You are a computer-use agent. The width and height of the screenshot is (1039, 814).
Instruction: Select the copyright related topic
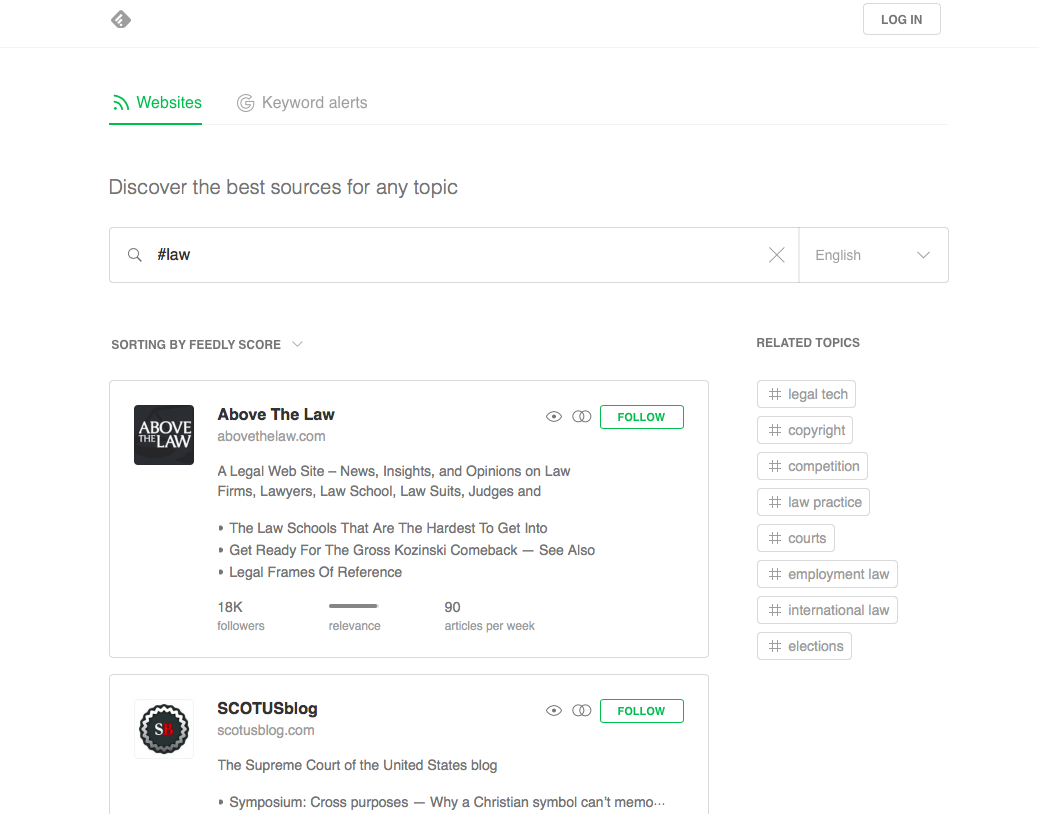tap(805, 430)
